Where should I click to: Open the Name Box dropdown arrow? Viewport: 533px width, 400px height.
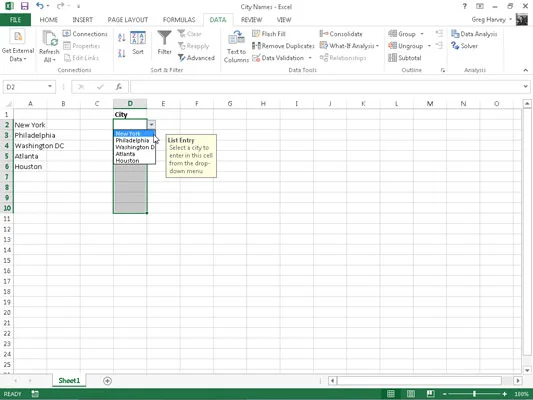[x=50, y=87]
